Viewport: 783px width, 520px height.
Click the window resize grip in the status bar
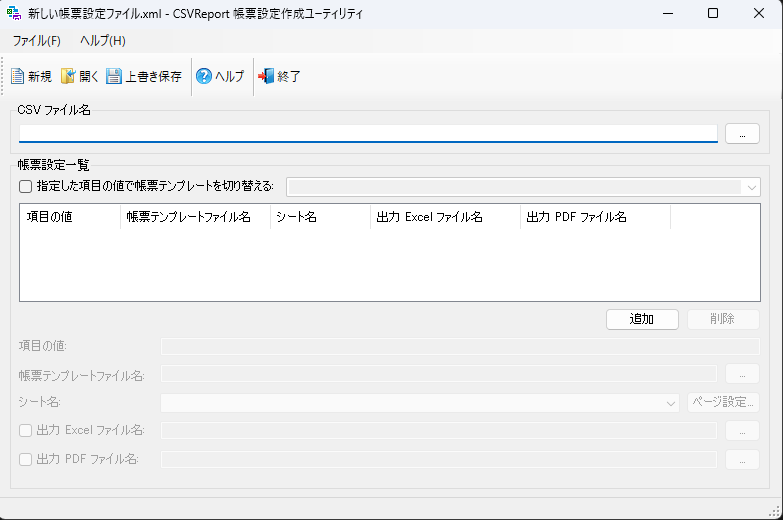[775, 512]
